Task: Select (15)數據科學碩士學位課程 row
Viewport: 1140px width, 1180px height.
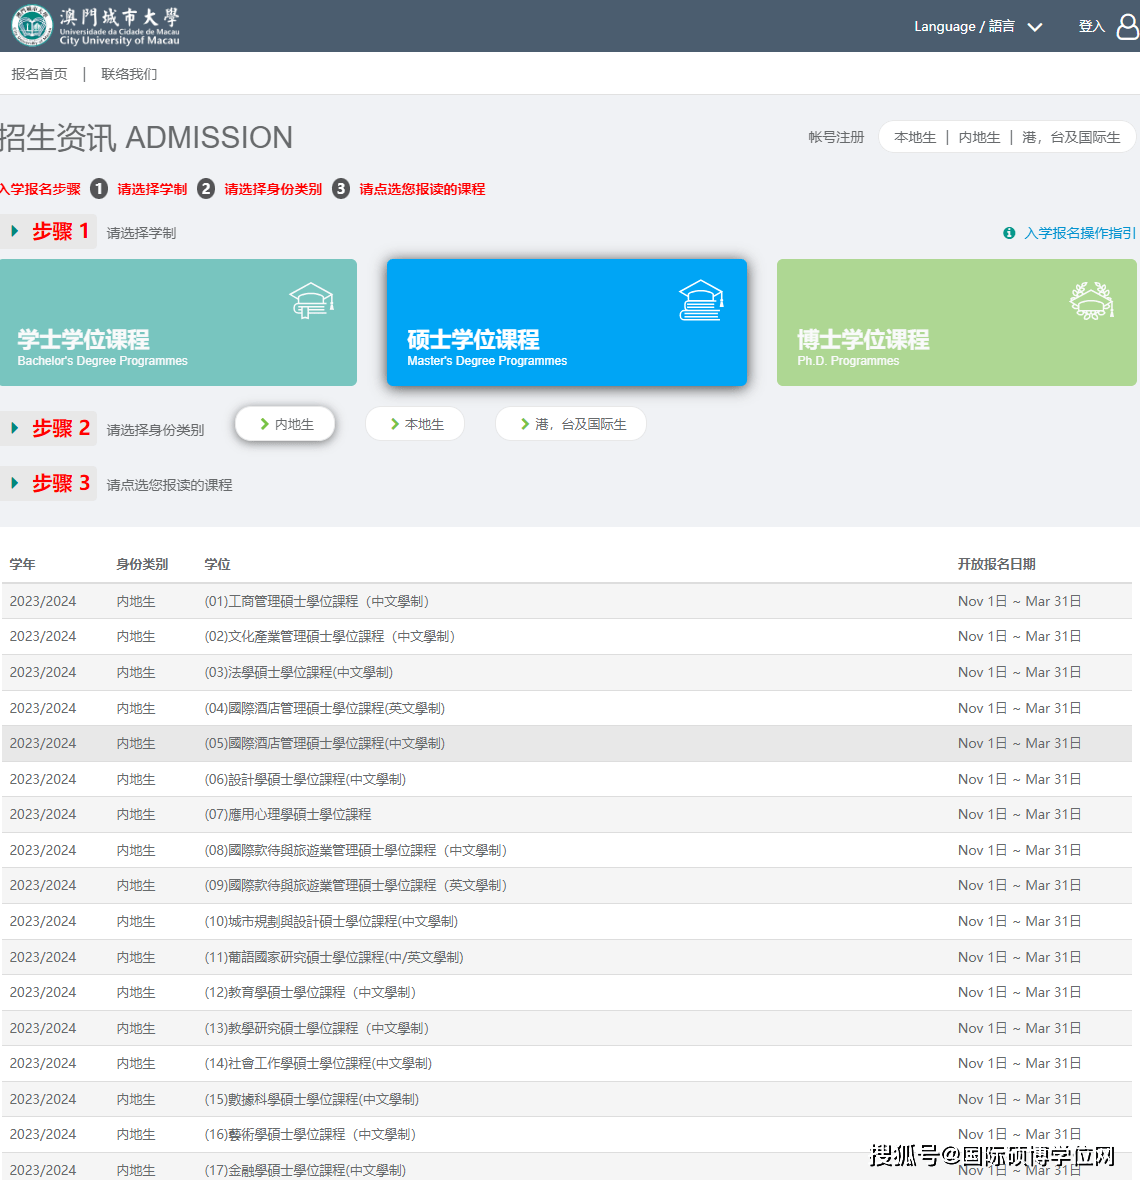Action: pos(567,1099)
